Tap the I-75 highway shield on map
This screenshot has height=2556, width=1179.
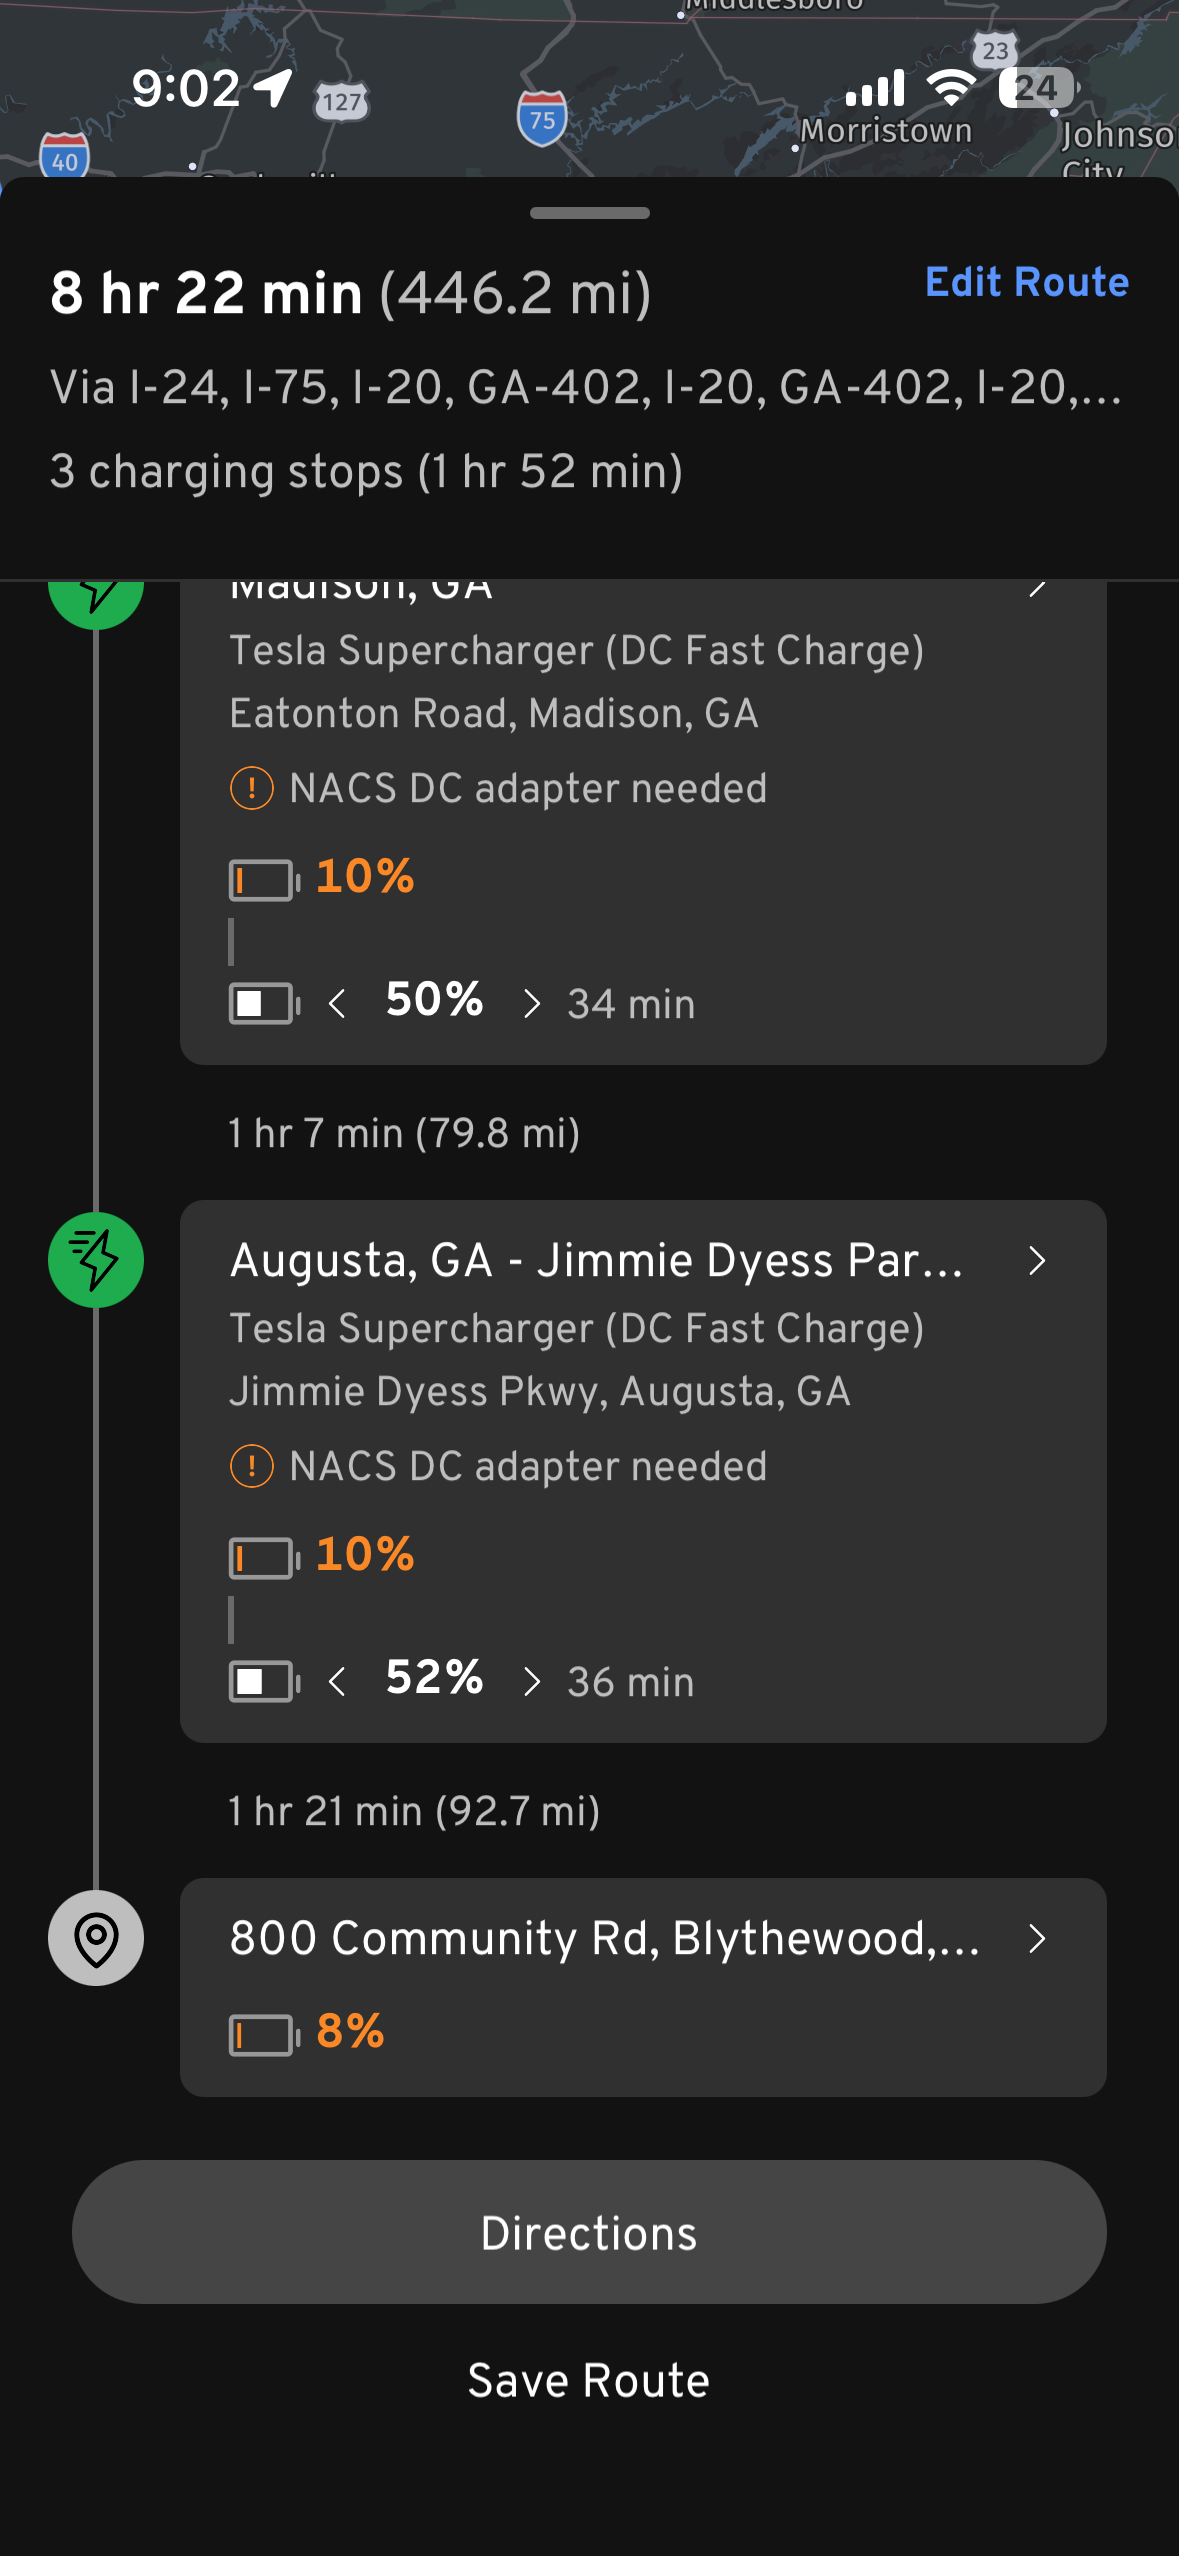tap(542, 118)
